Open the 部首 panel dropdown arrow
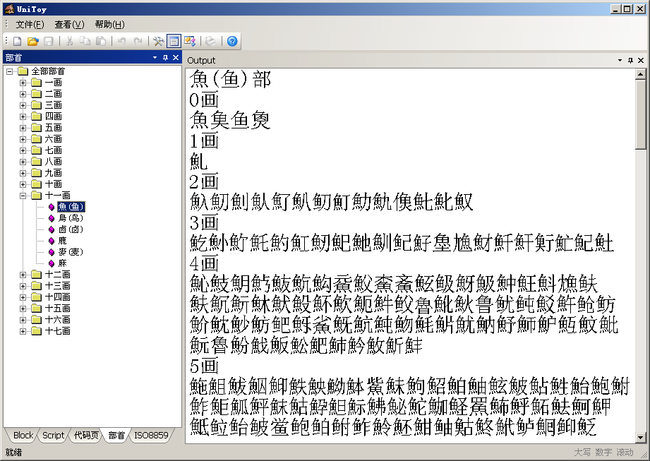This screenshot has height=461, width=650. pyautogui.click(x=155, y=58)
